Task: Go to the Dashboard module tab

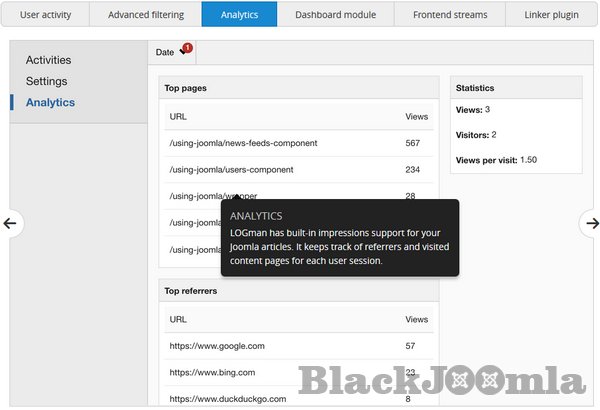Action: (x=334, y=15)
